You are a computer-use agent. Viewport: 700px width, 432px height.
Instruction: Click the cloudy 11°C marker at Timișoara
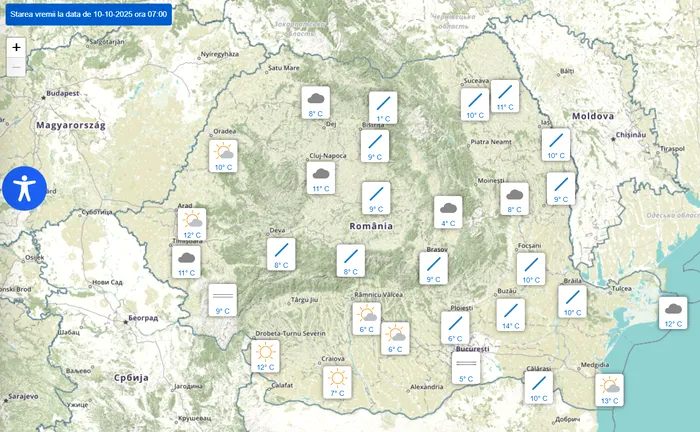tap(186, 261)
